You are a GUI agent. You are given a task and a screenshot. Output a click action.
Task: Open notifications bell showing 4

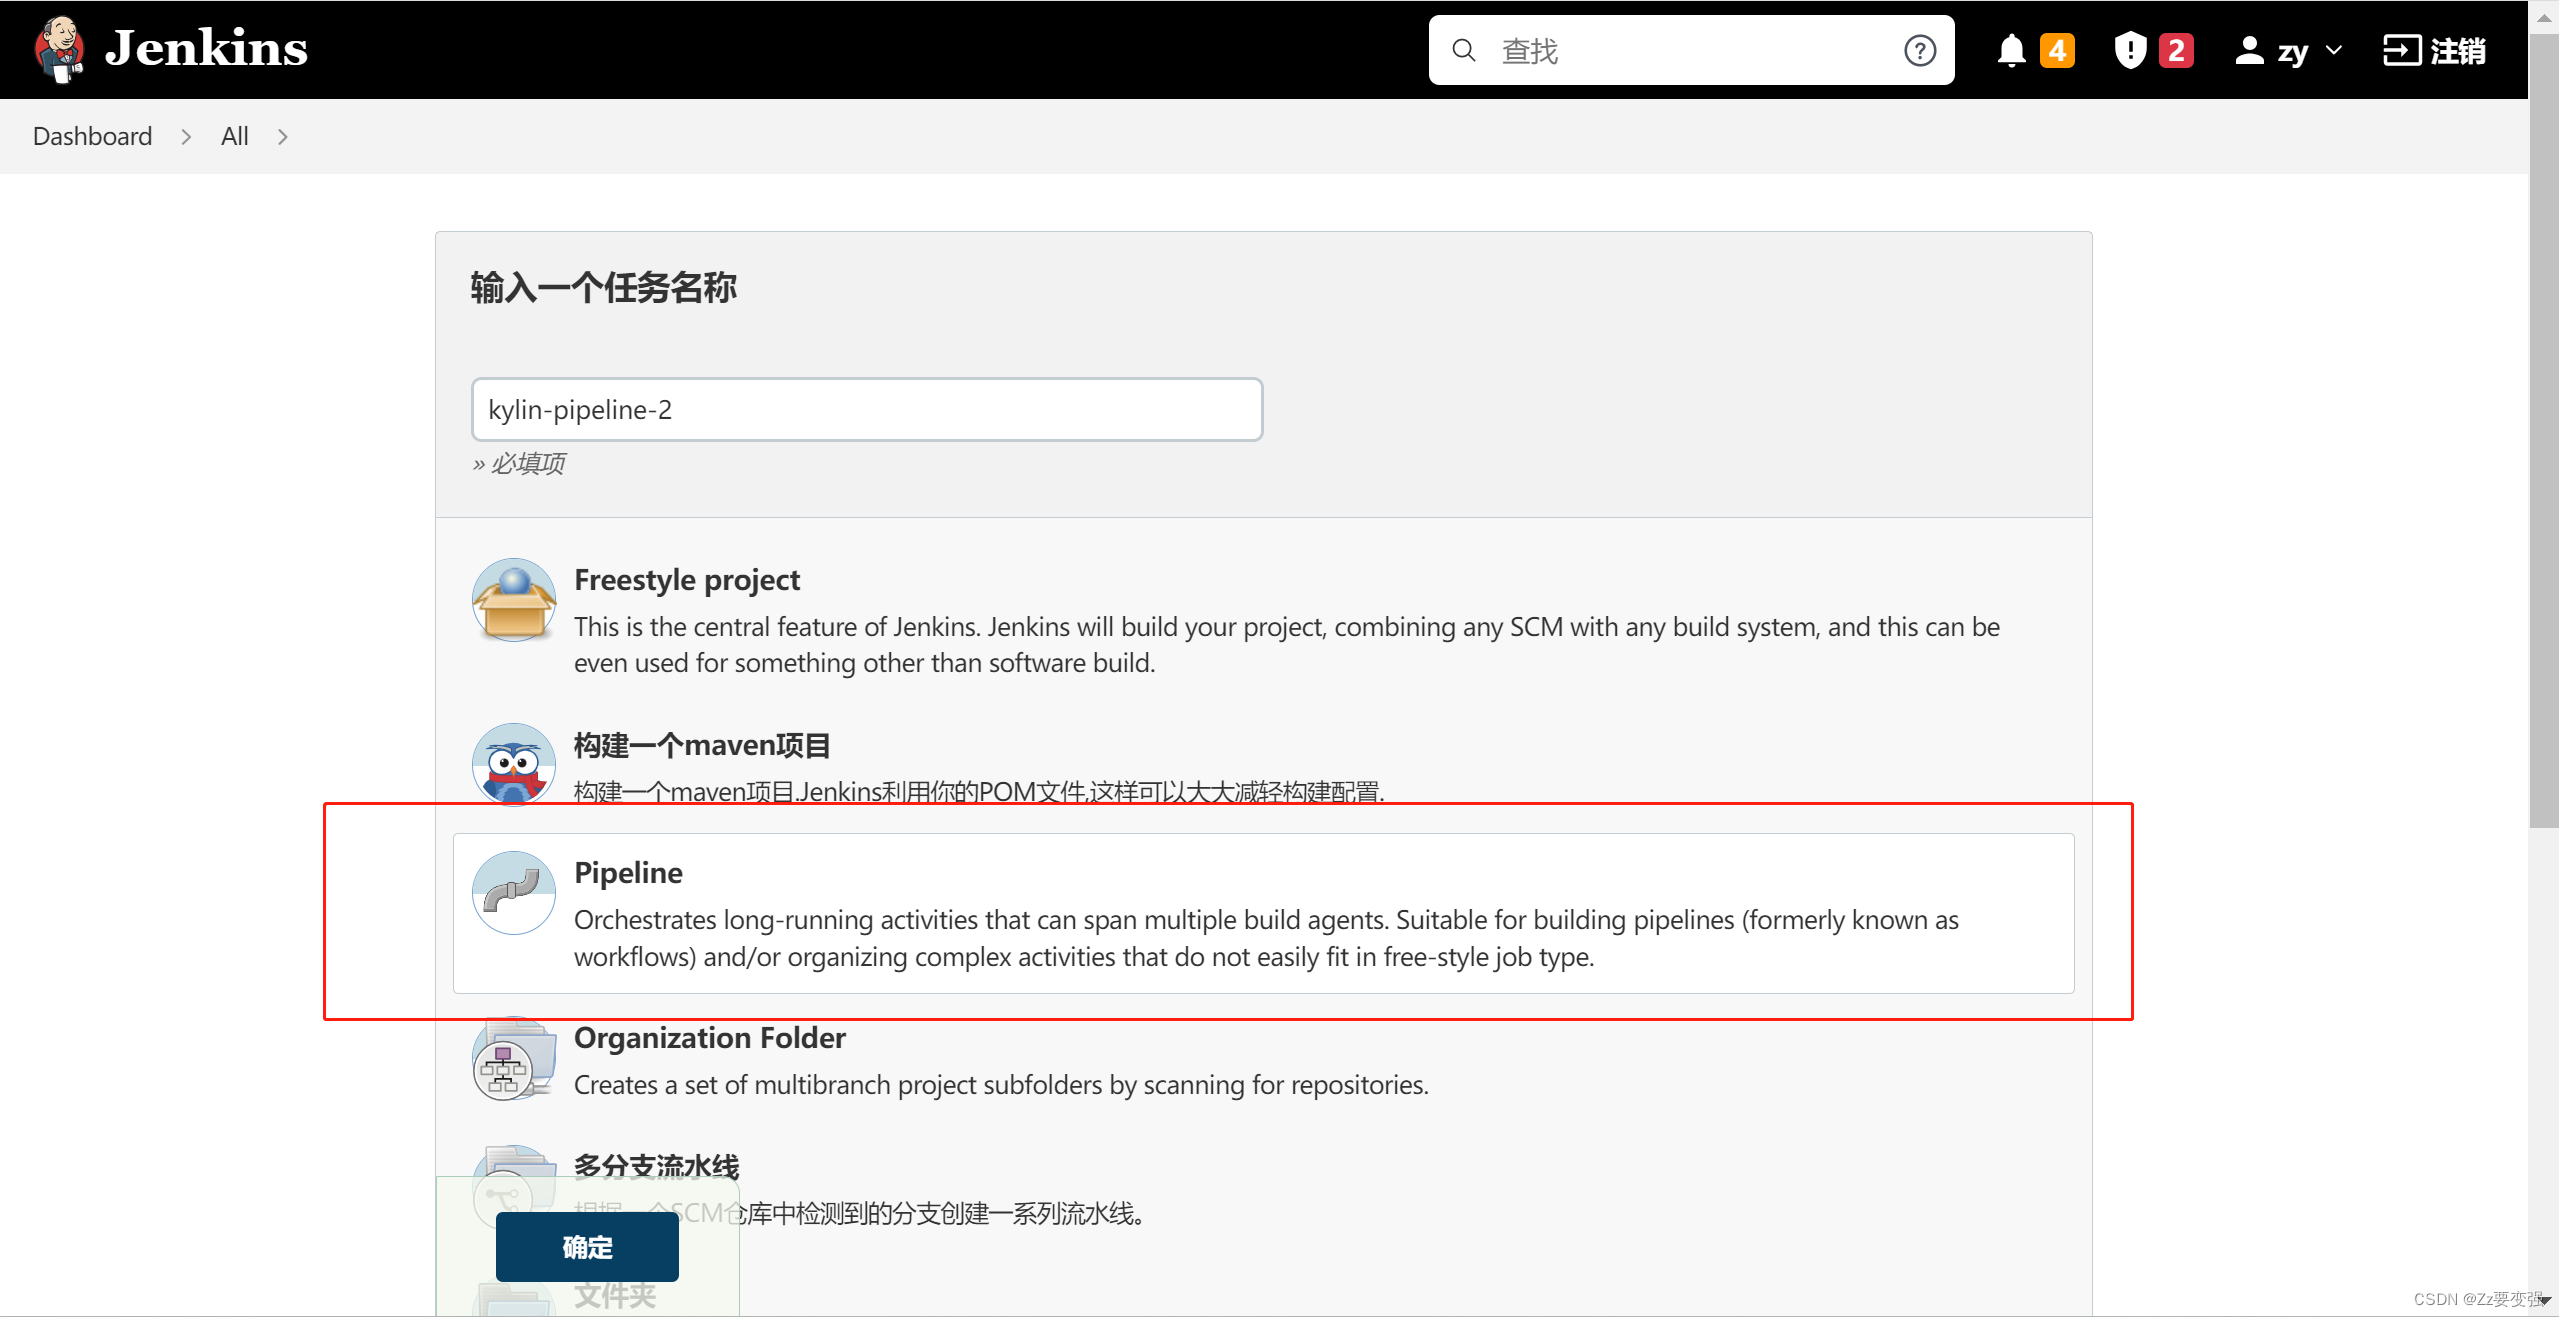point(2032,49)
